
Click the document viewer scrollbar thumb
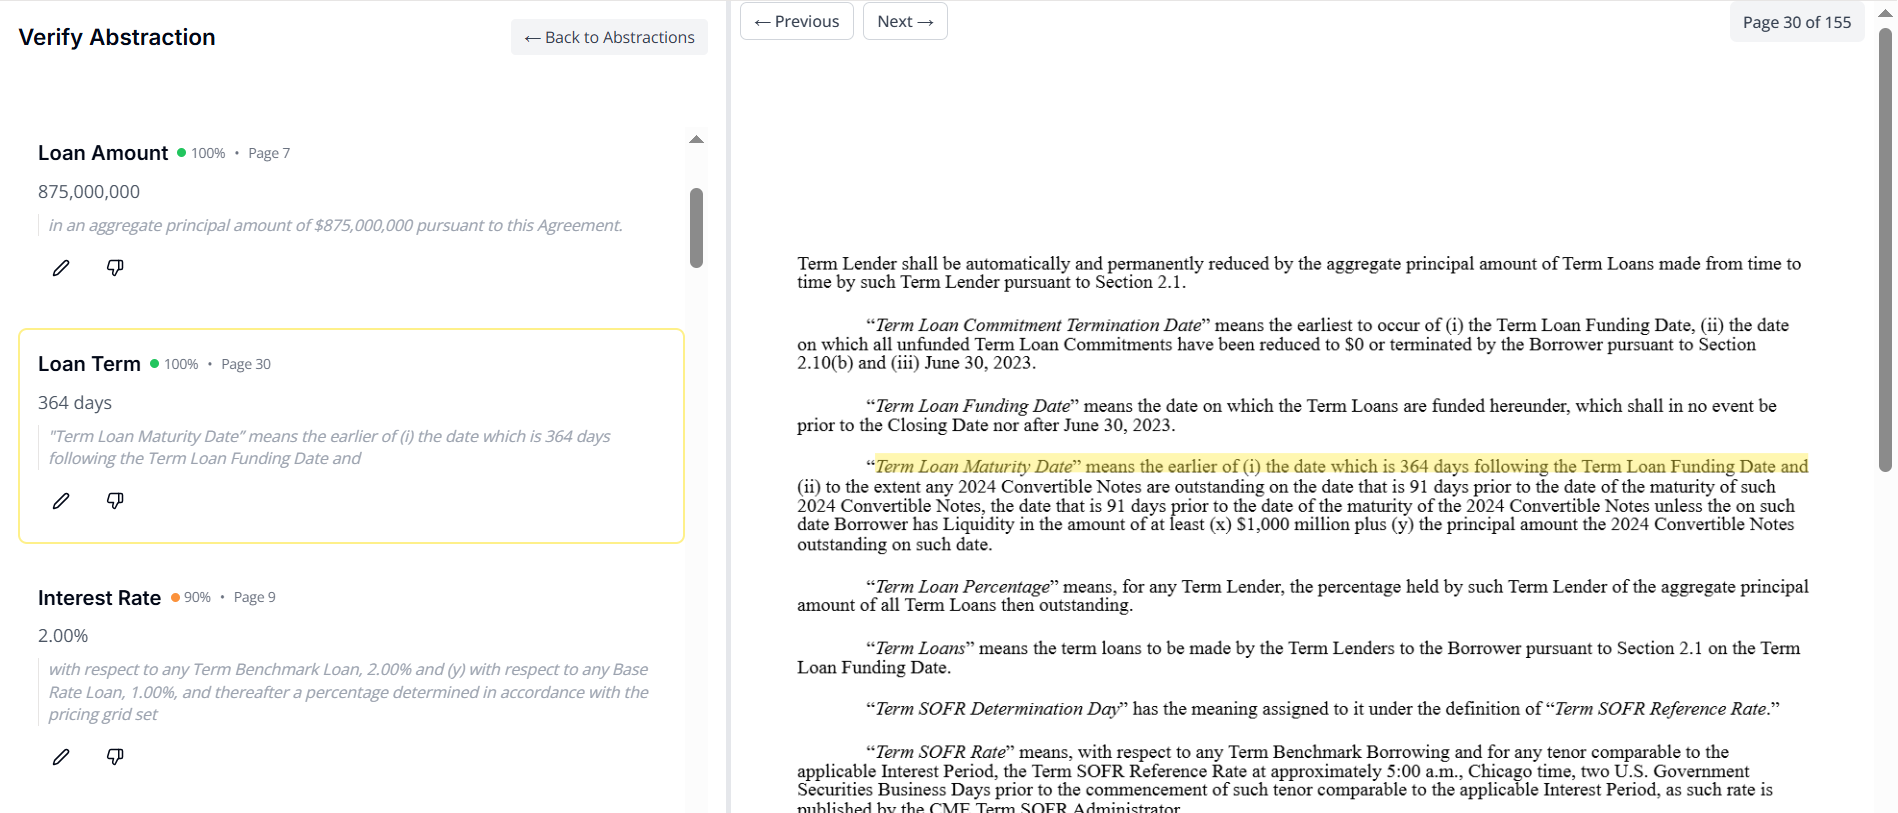(1885, 250)
